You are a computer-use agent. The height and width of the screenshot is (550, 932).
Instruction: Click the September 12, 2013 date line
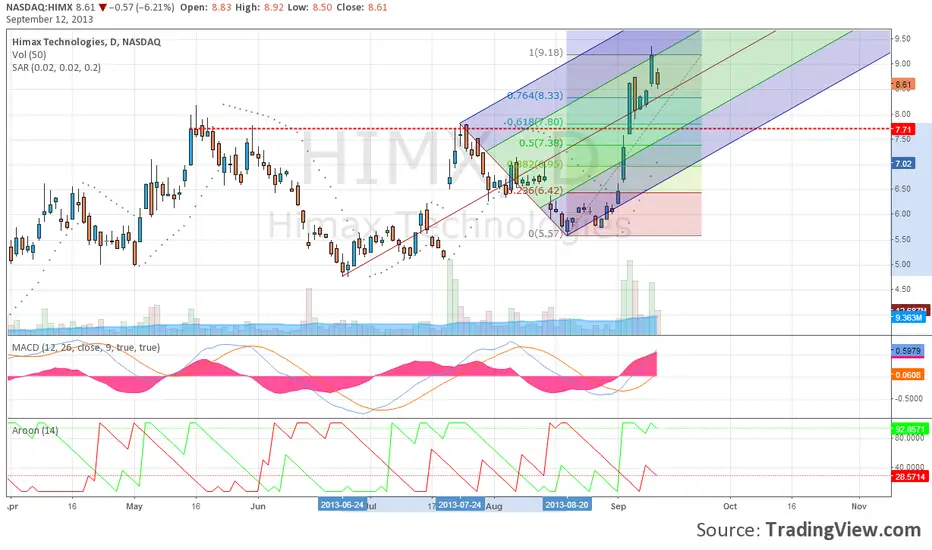[x=50, y=20]
